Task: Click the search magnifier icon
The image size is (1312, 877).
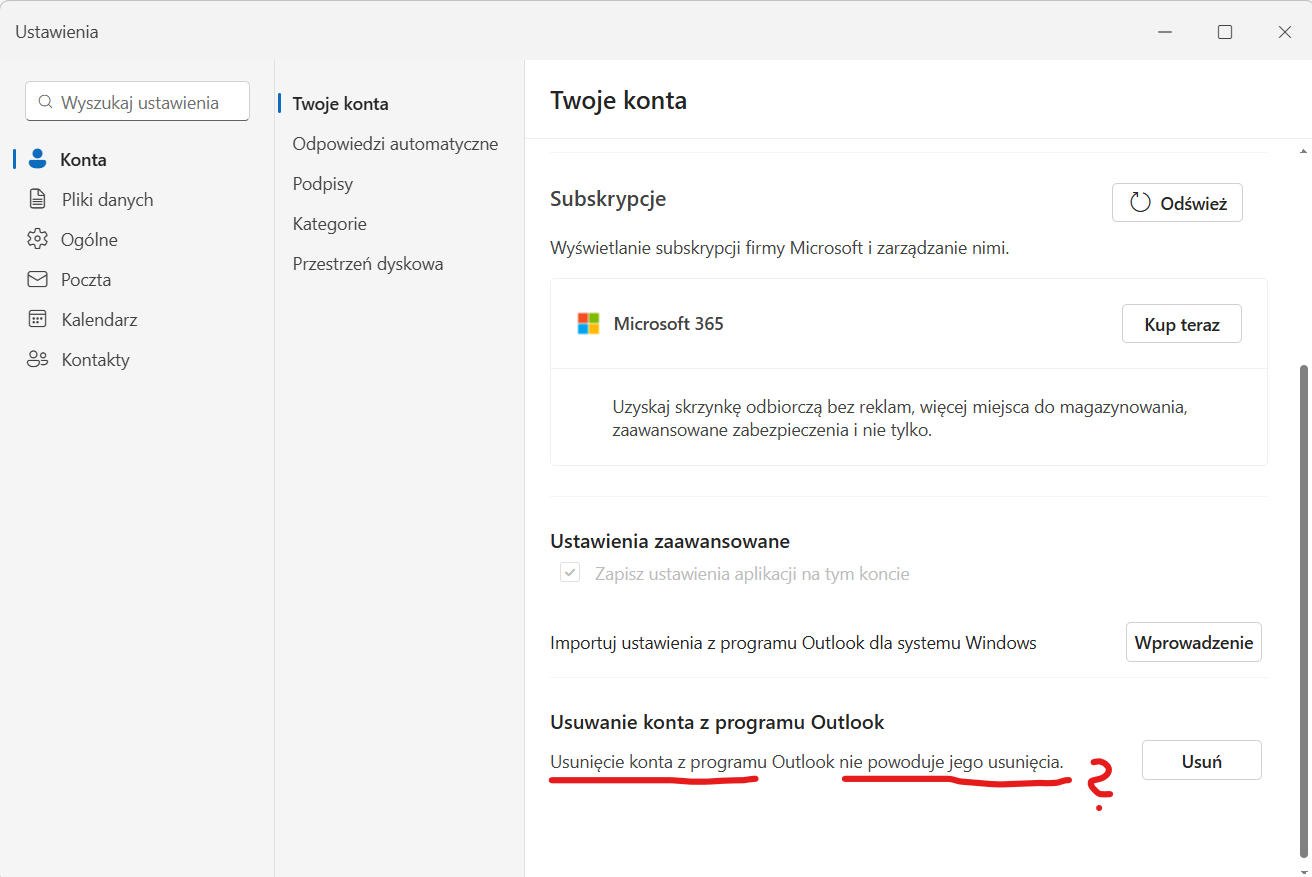Action: coord(45,102)
